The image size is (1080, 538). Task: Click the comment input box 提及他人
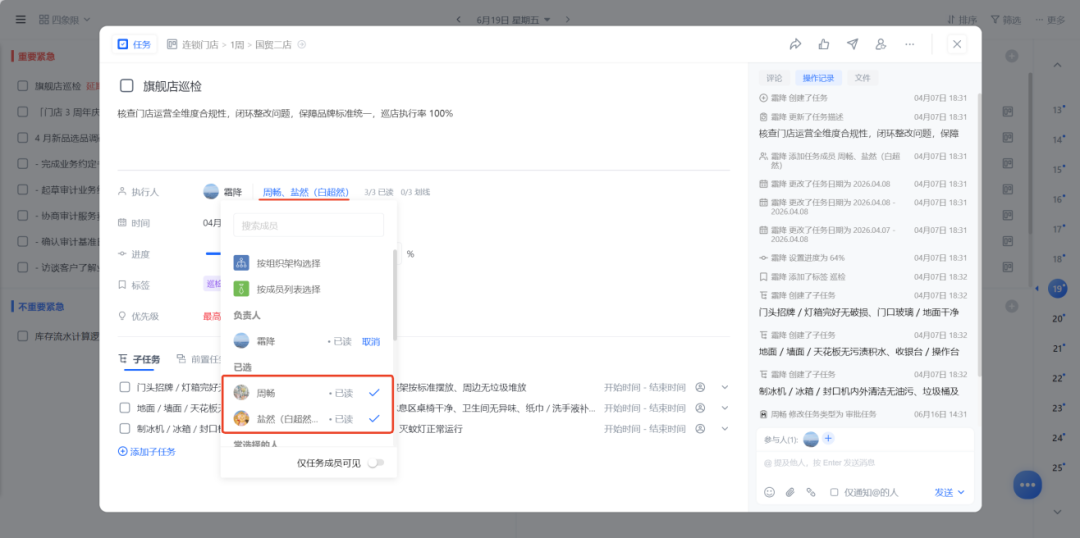point(864,463)
